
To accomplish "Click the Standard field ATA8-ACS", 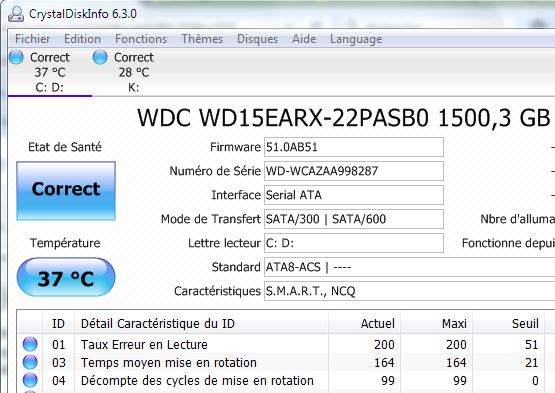I will [x=410, y=267].
